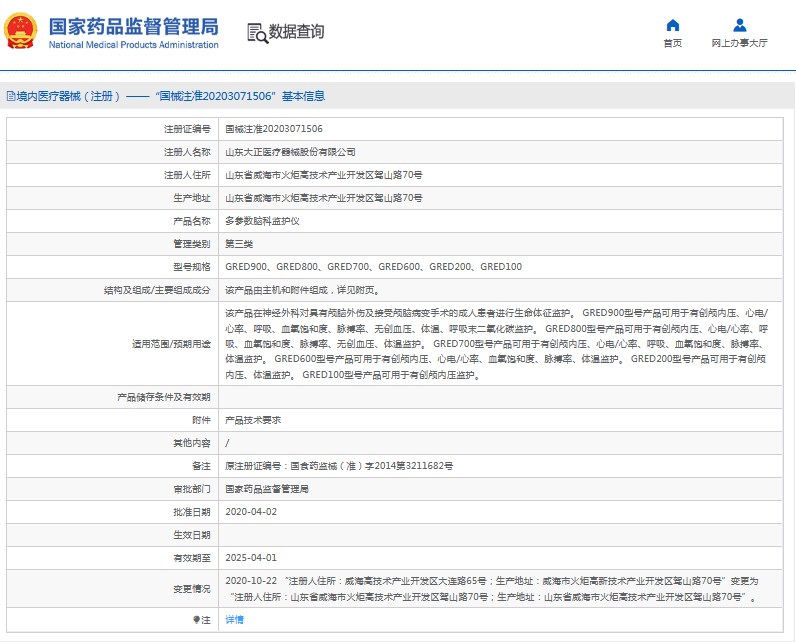Click National Medical Products Administration subtitle
This screenshot has height=642, width=796.
coord(134,45)
